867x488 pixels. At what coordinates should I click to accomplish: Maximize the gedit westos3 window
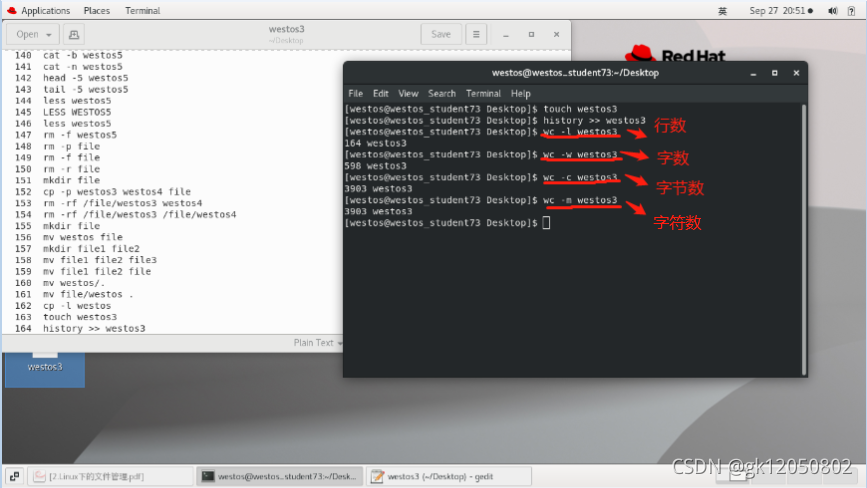[x=531, y=34]
